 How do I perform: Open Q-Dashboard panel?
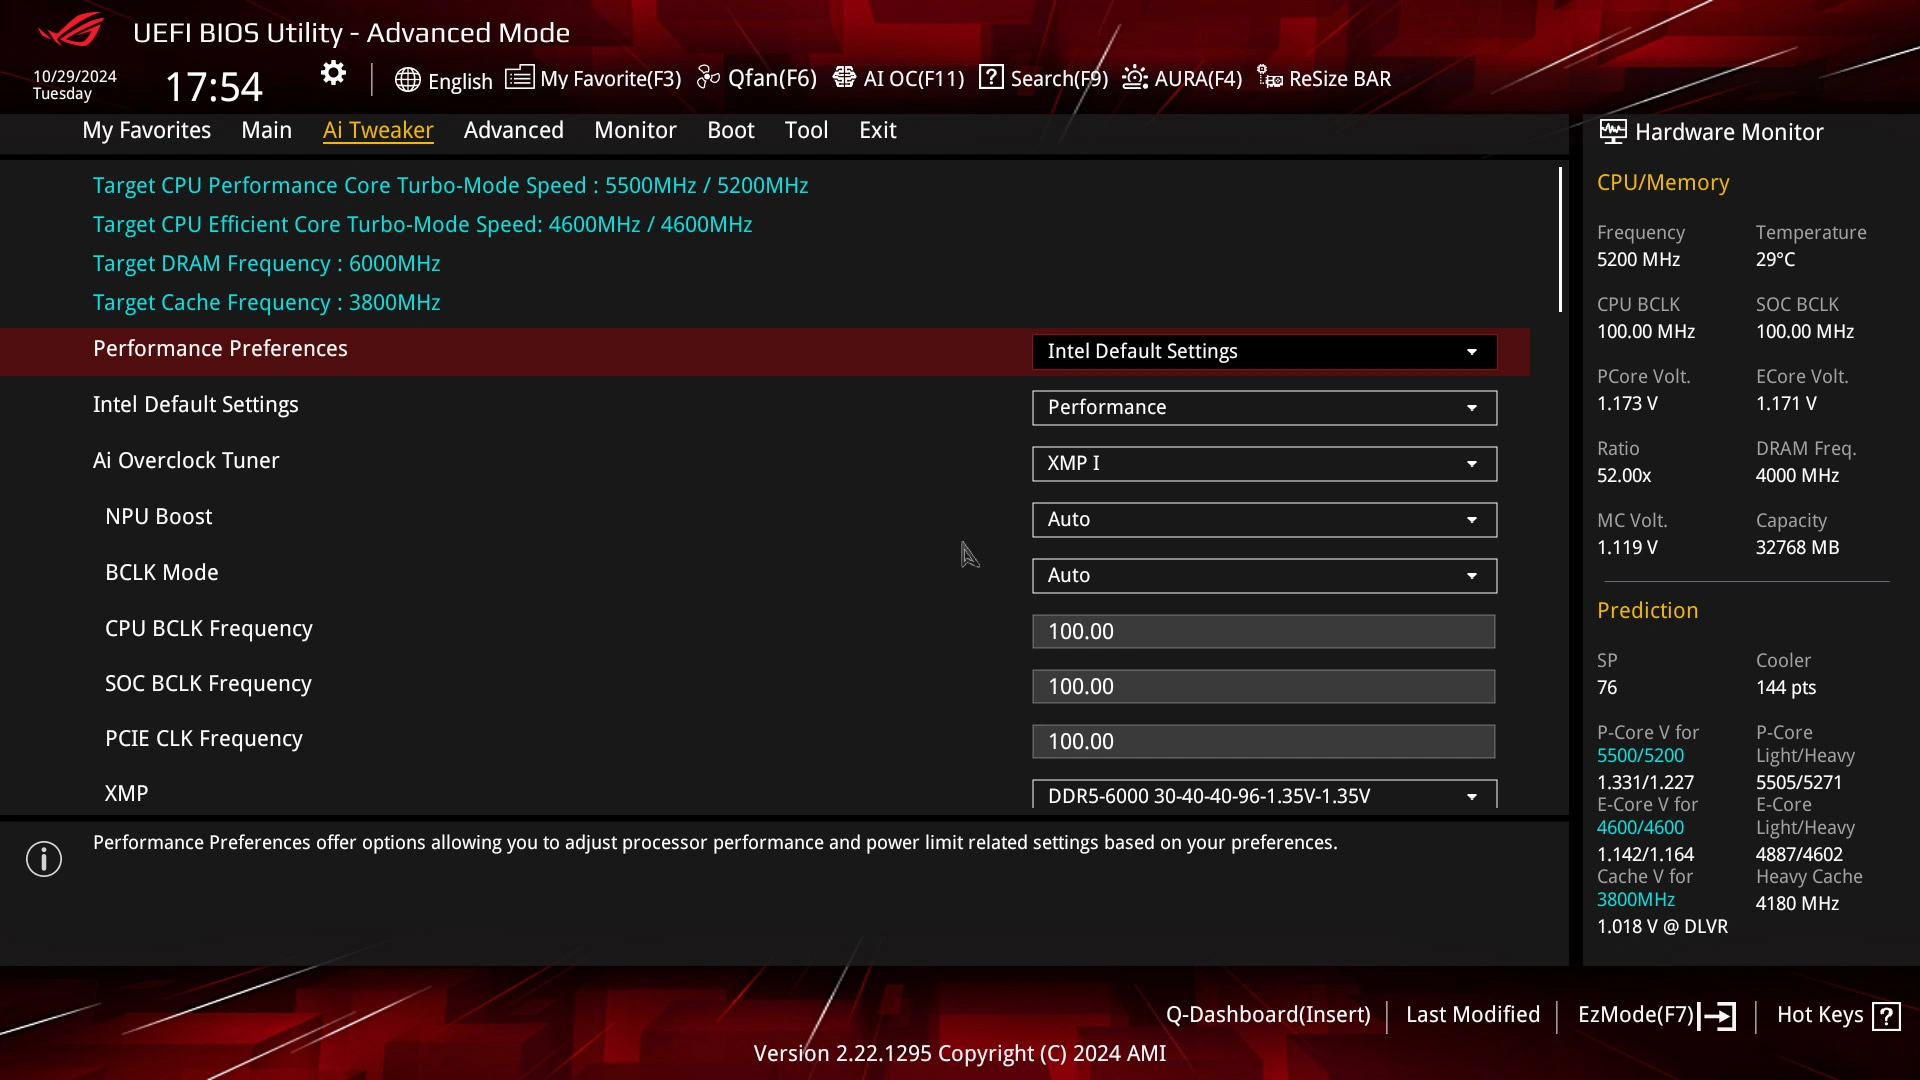click(1267, 1014)
